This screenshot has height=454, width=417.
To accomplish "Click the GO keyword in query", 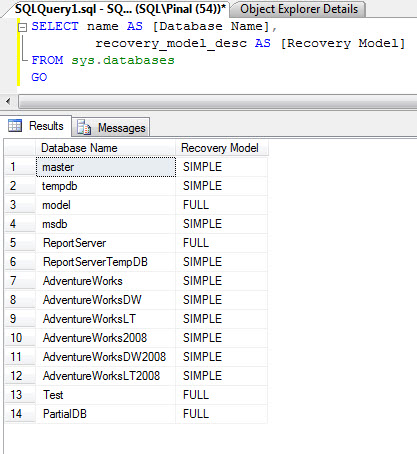I will (x=39, y=77).
